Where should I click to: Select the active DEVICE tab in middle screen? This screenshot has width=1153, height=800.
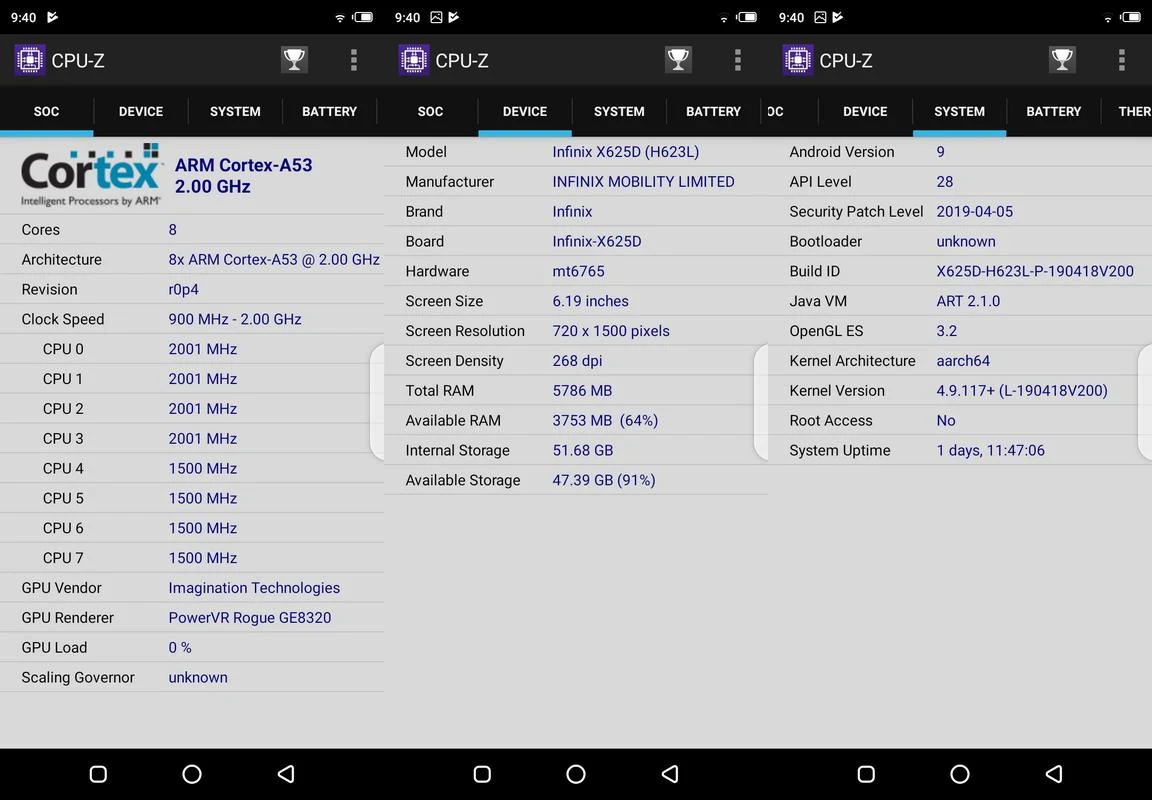click(x=524, y=111)
